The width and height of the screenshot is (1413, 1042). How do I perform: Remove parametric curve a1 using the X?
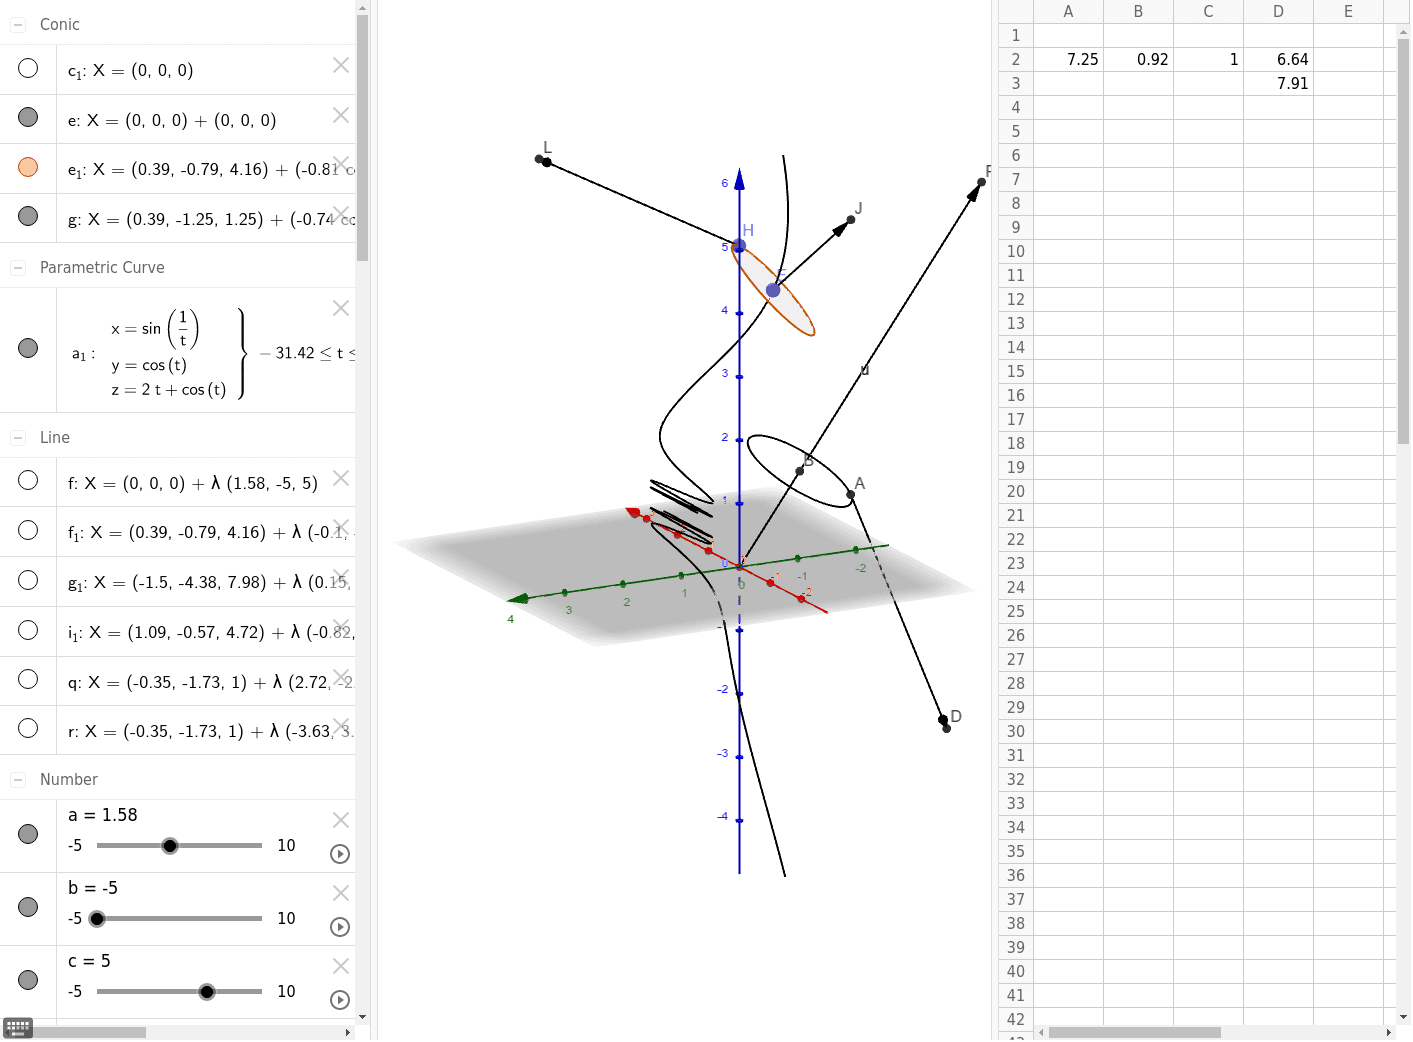[340, 308]
